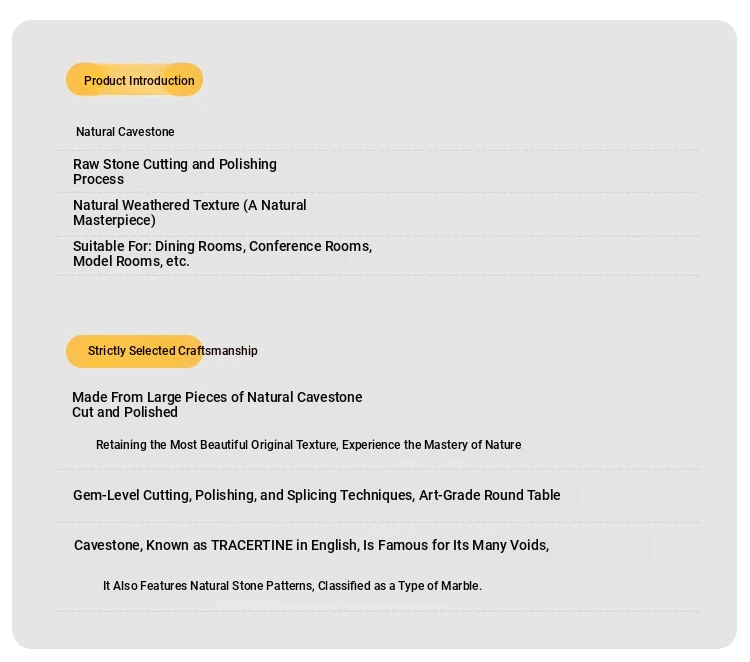
Task: Click Retaining the Most Beautiful Original Texture line
Action: (308, 445)
